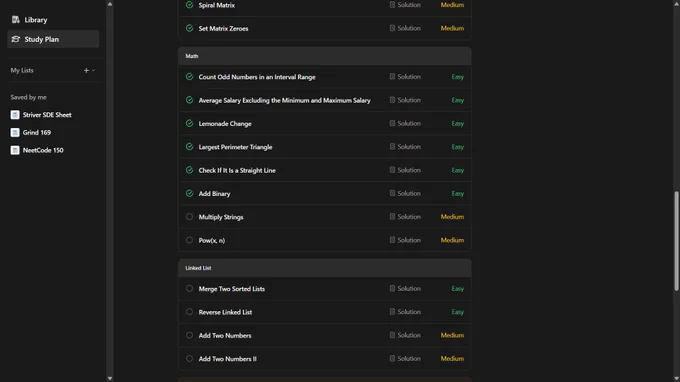The width and height of the screenshot is (680, 382).
Task: Open the Check If It Is a Straight Line problem
Action: [x=237, y=170]
